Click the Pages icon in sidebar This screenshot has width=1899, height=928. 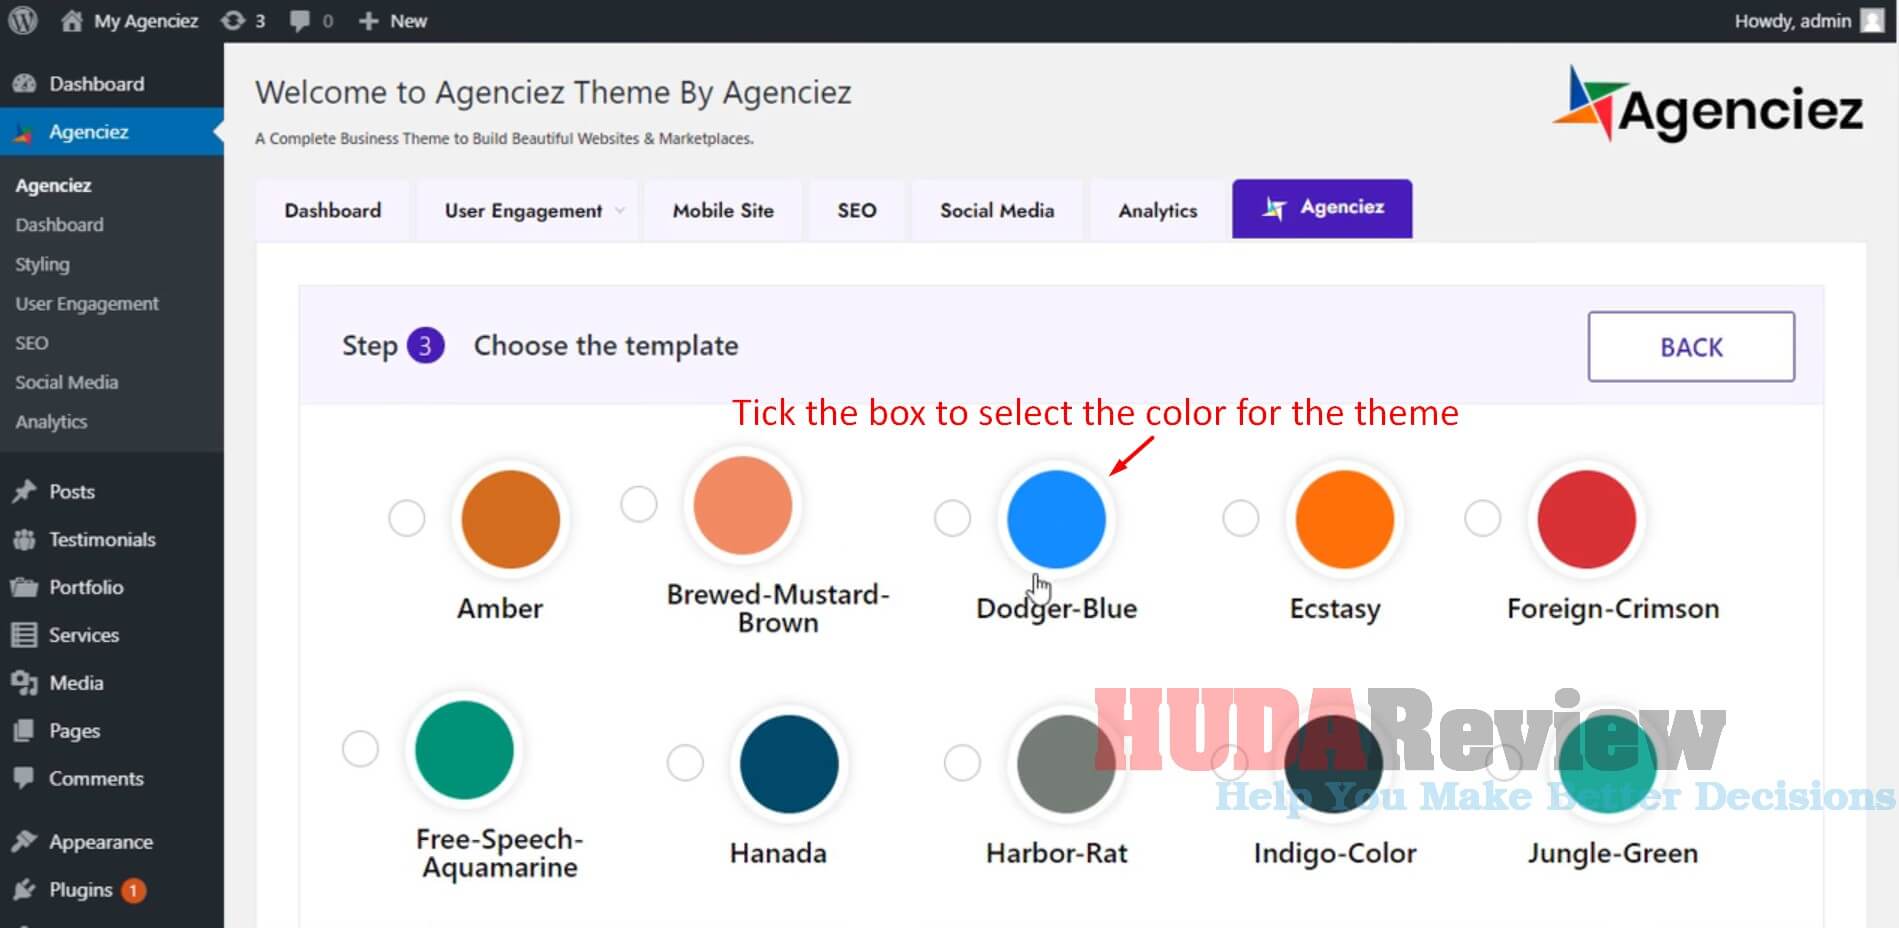pos(25,731)
